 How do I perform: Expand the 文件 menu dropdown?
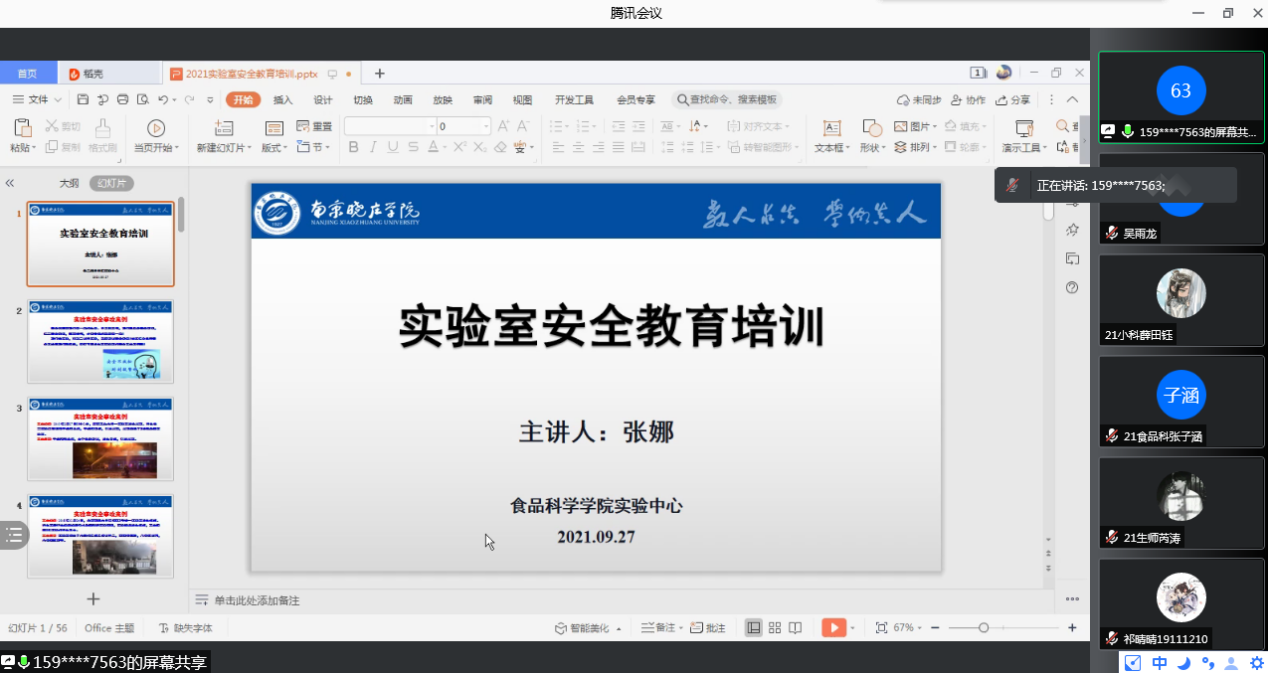(x=38, y=100)
